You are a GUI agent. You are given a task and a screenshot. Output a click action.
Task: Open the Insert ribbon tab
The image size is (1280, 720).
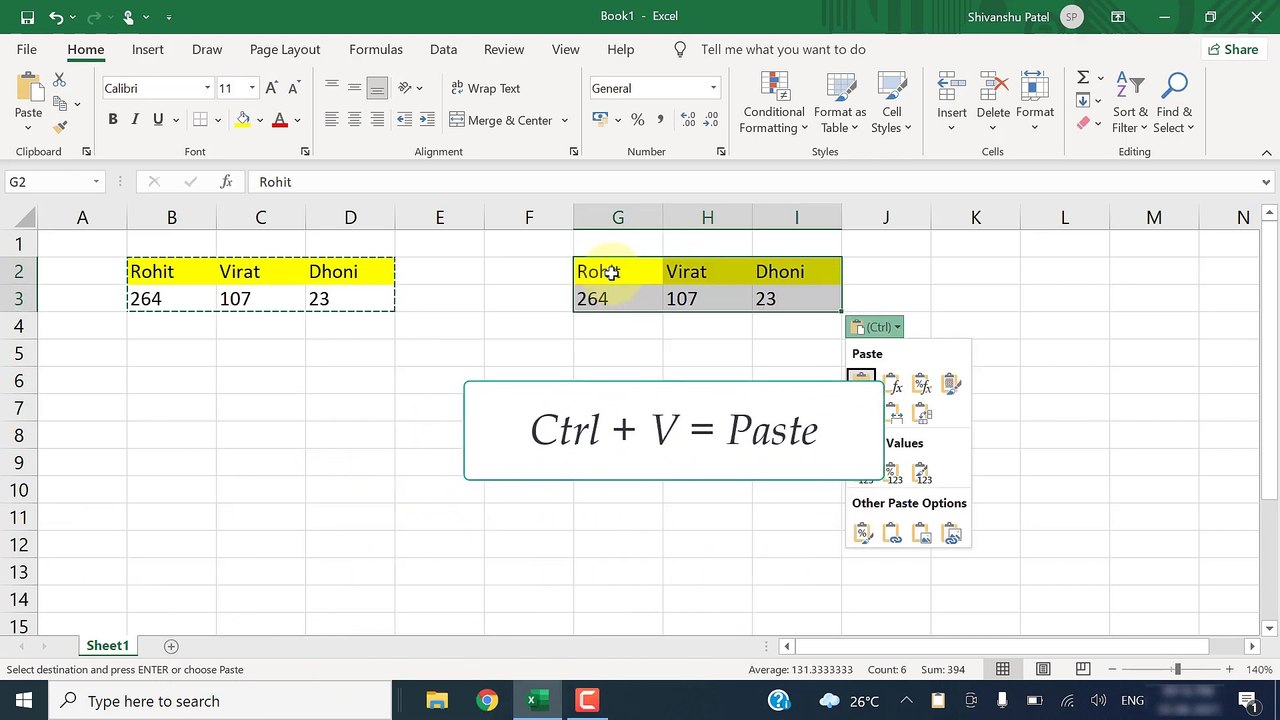[148, 49]
